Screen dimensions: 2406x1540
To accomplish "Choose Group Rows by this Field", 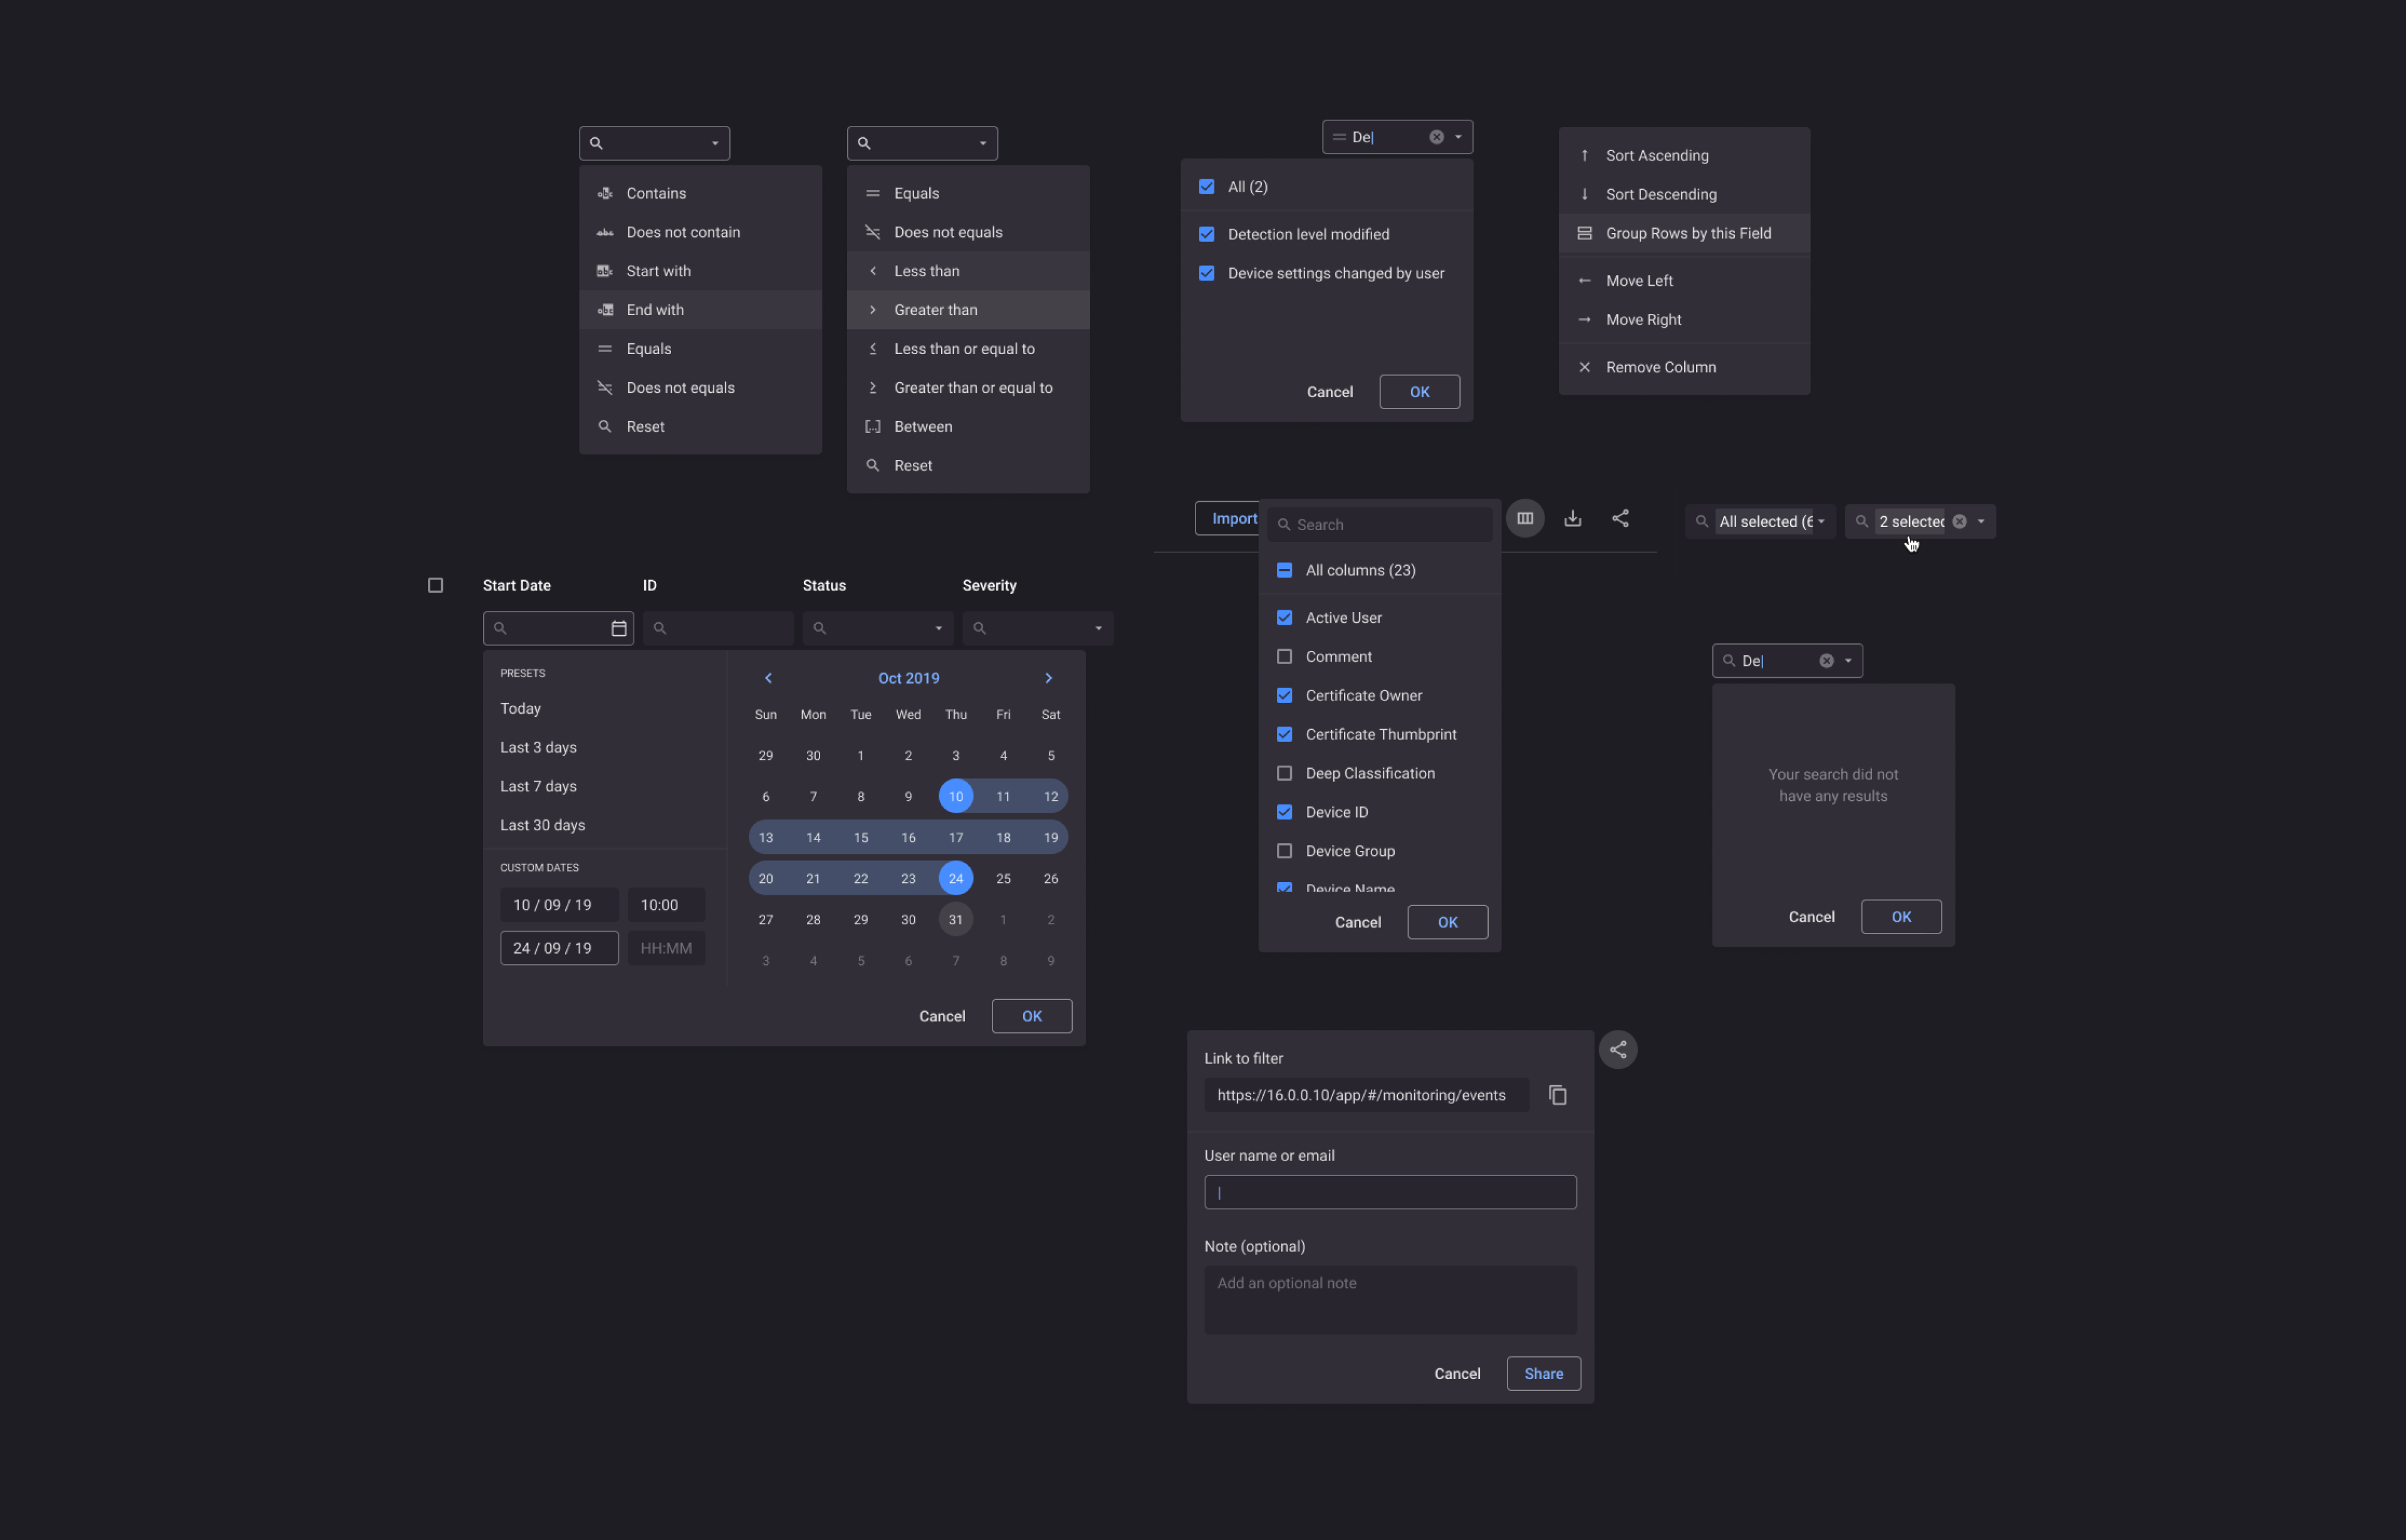I will 1687,233.
